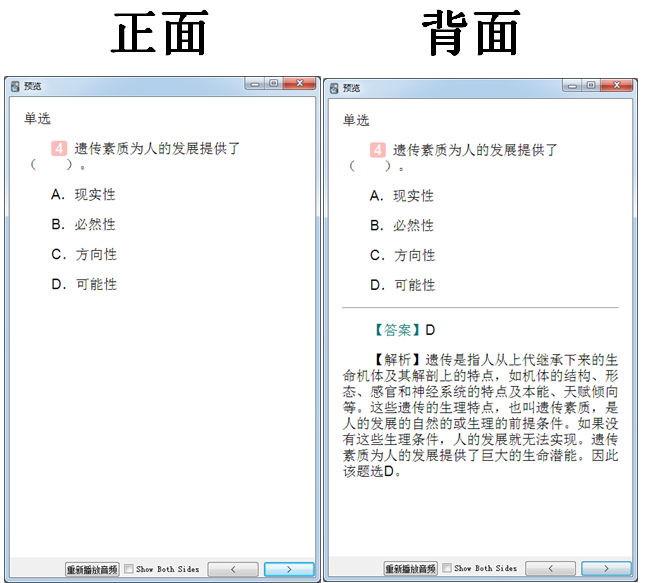645x583 pixels.
Task: Select option D 可能性 in right window
Action: click(x=402, y=285)
